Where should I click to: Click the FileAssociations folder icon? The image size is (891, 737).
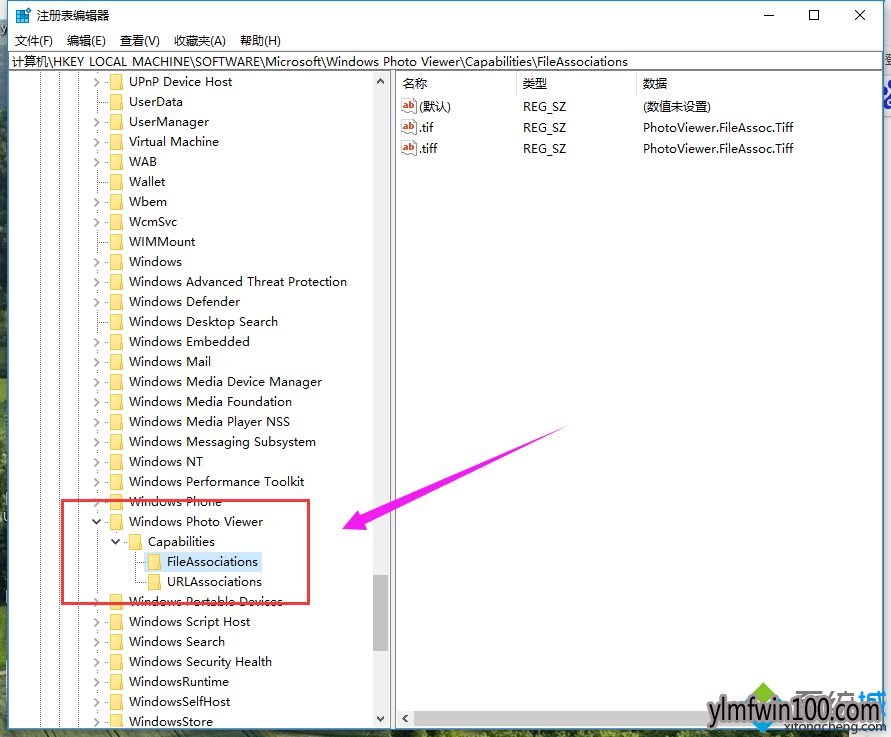point(154,562)
